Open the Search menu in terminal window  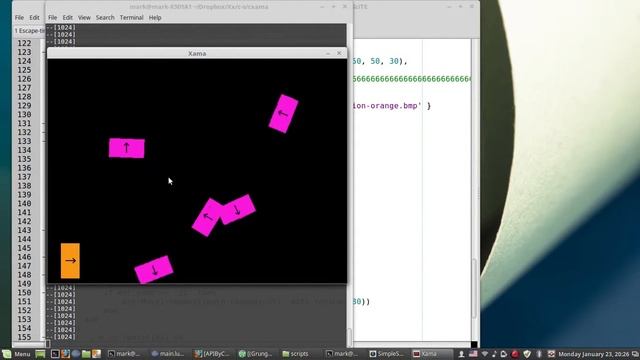tap(105, 18)
